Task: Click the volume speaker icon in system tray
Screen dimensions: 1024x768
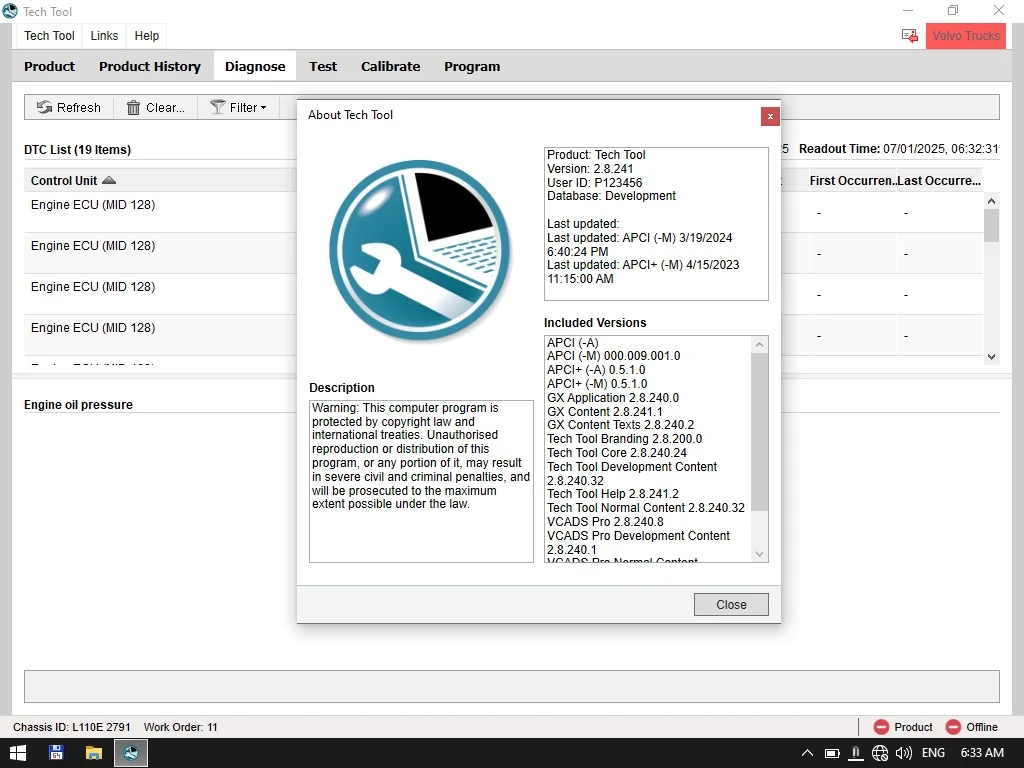Action: 904,753
